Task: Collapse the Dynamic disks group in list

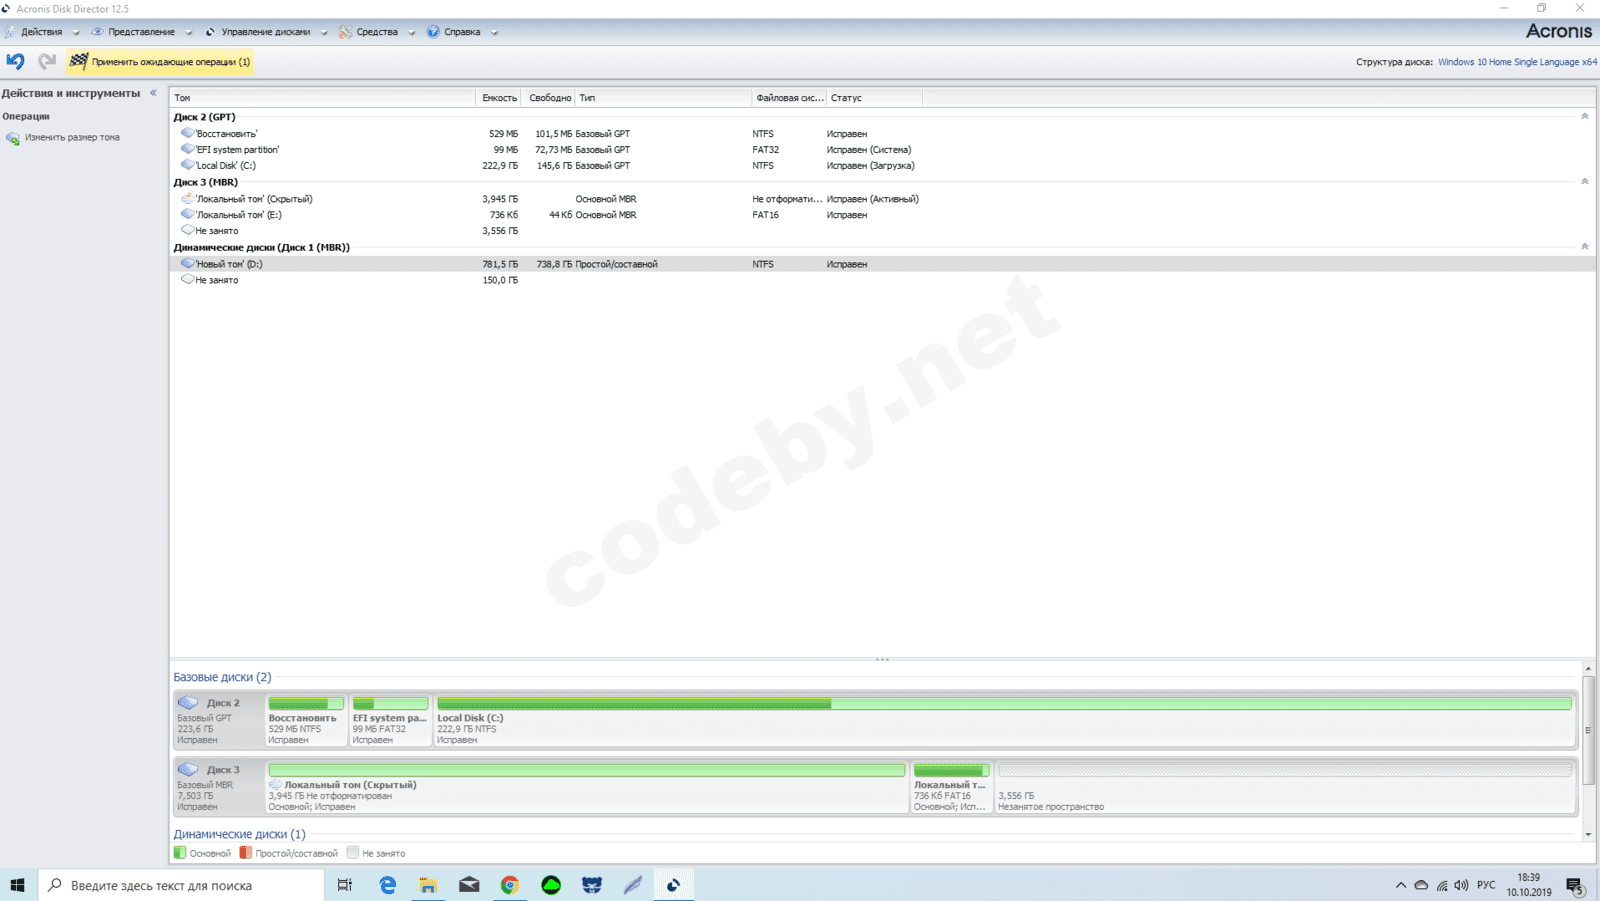Action: [x=1584, y=247]
